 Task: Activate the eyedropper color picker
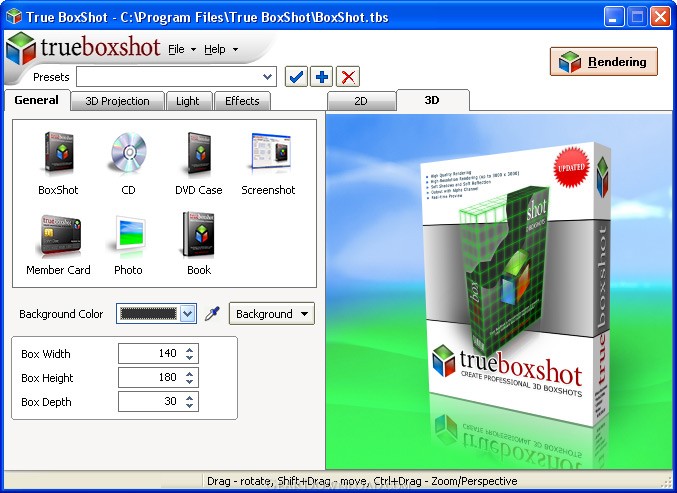(212, 314)
